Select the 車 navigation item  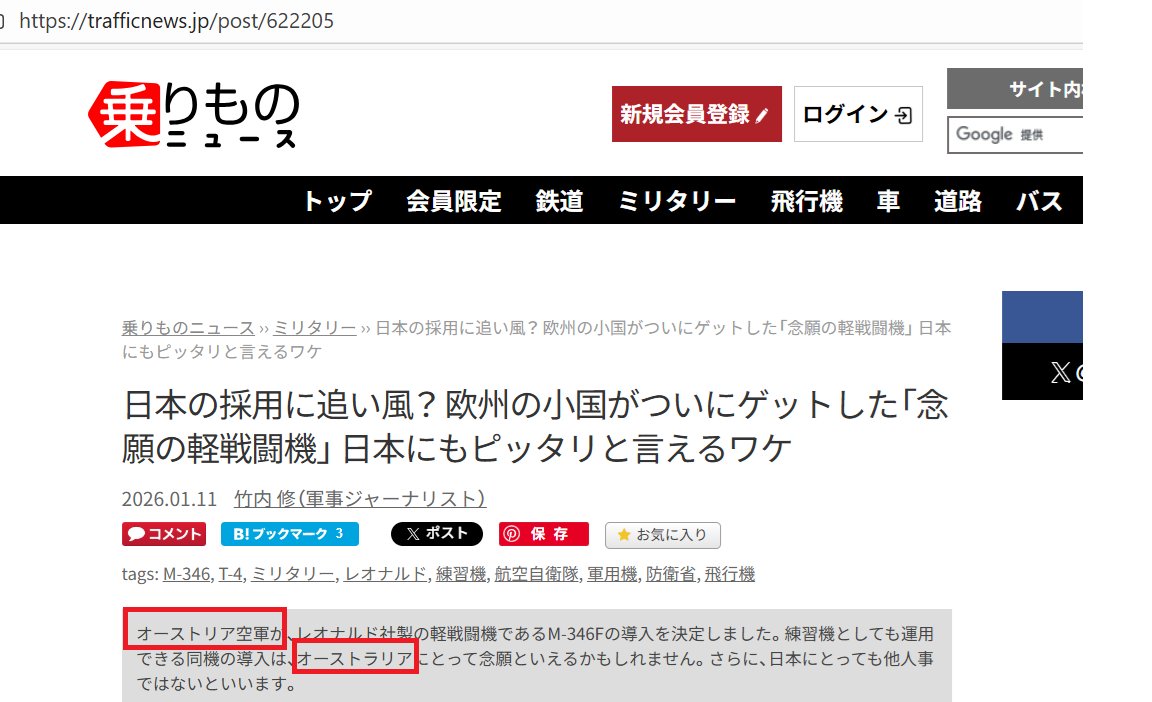coord(888,200)
